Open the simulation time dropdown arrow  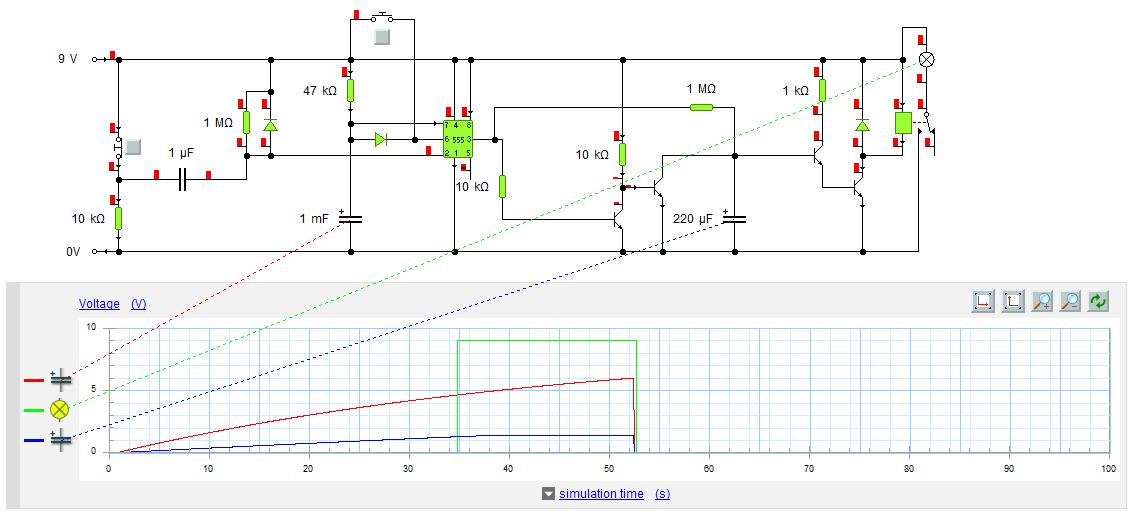(x=548, y=494)
